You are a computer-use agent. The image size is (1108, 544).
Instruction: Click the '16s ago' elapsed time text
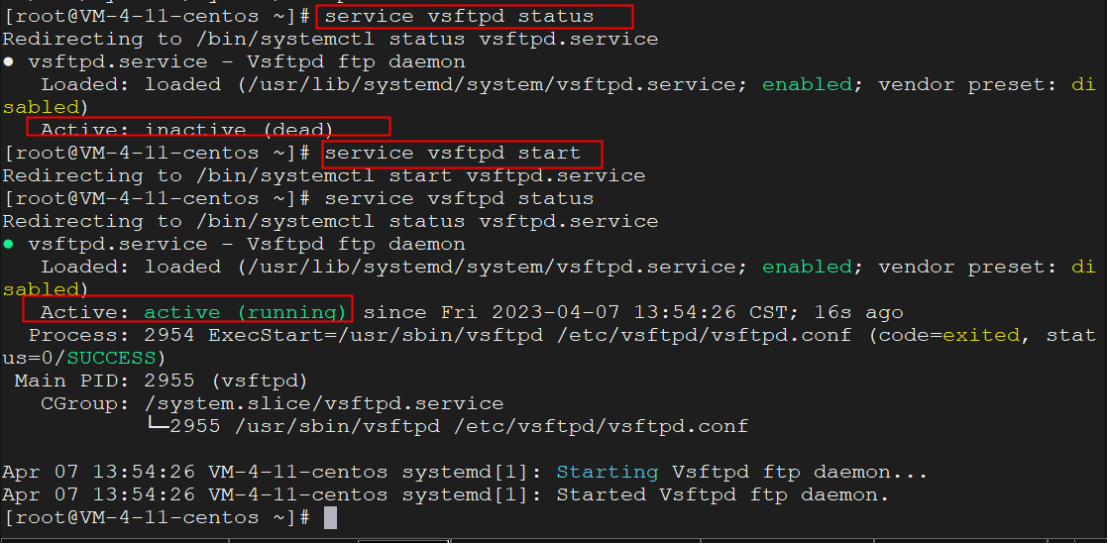tap(859, 312)
